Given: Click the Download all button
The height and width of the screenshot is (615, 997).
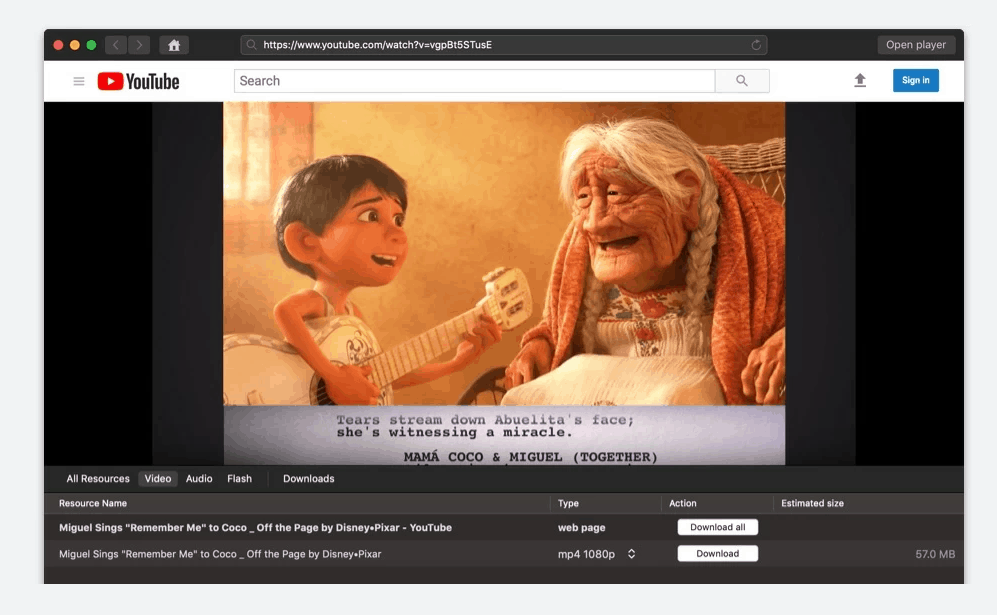Looking at the screenshot, I should (x=717, y=527).
